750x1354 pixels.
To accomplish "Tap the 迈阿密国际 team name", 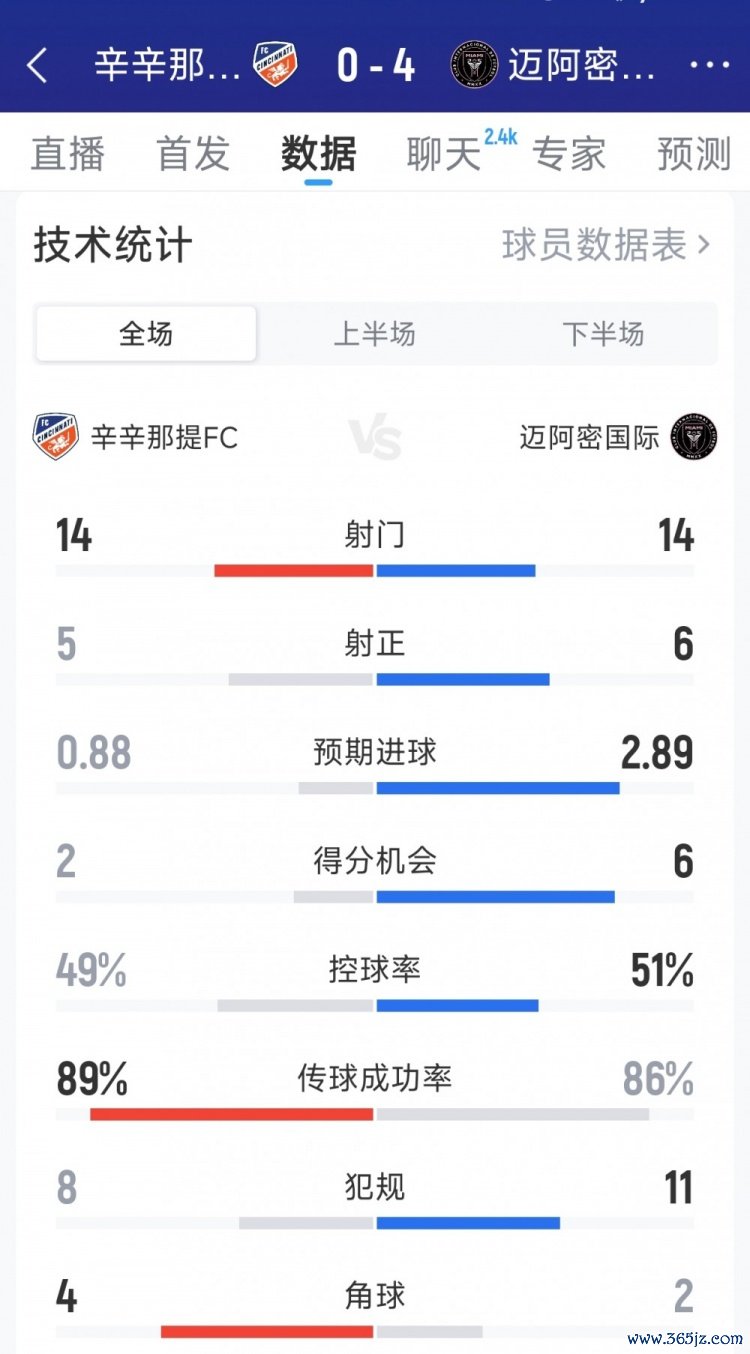I will (x=589, y=438).
